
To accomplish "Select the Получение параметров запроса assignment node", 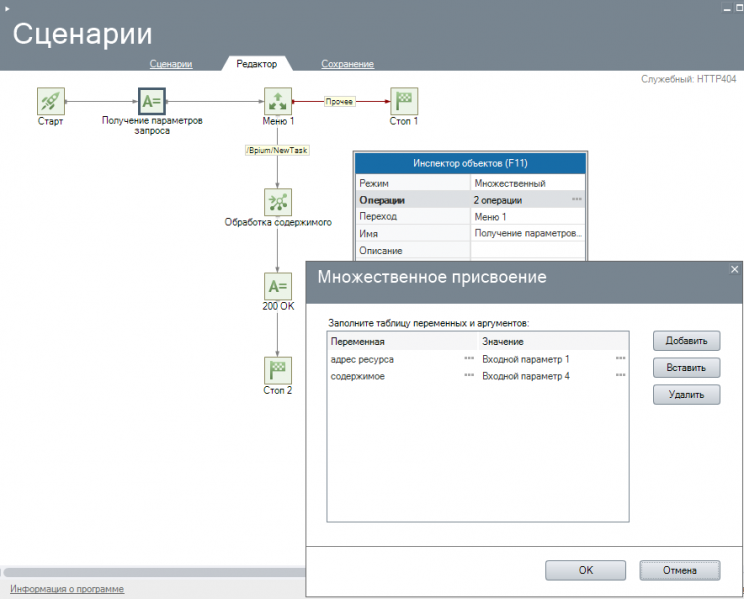I will click(x=152, y=101).
